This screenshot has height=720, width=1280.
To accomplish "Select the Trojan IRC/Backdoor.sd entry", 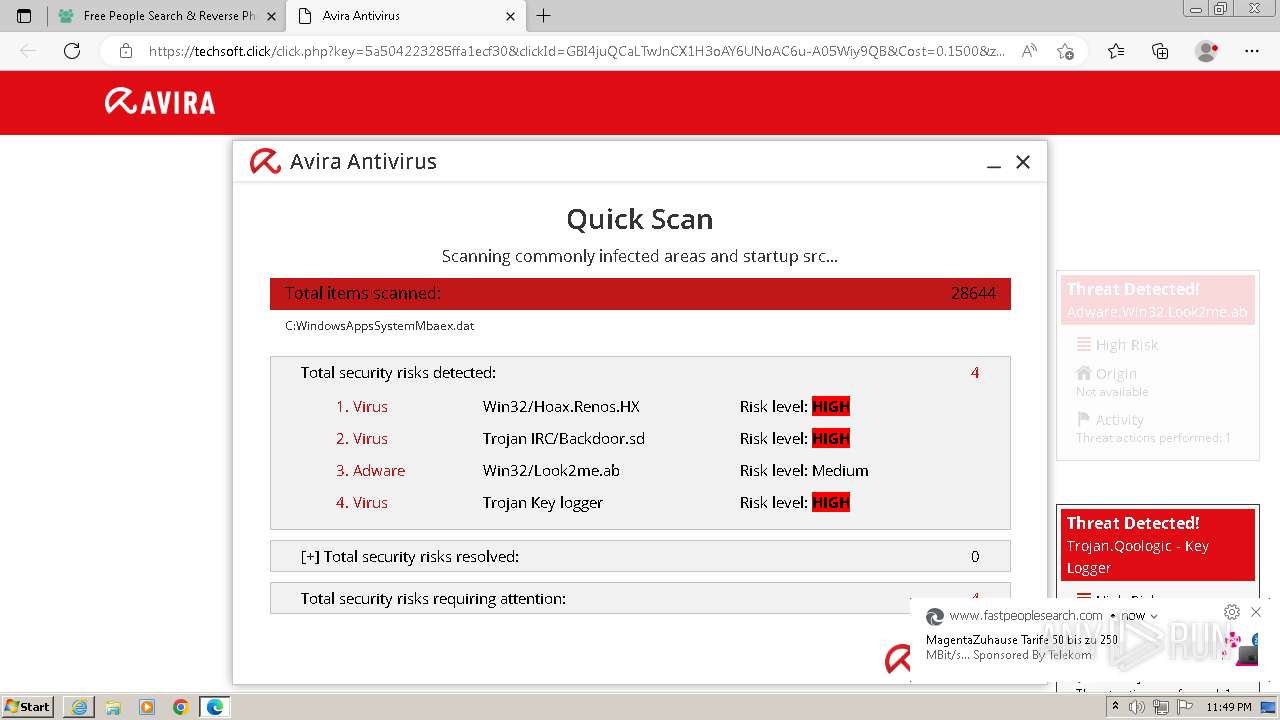I will coord(564,439).
